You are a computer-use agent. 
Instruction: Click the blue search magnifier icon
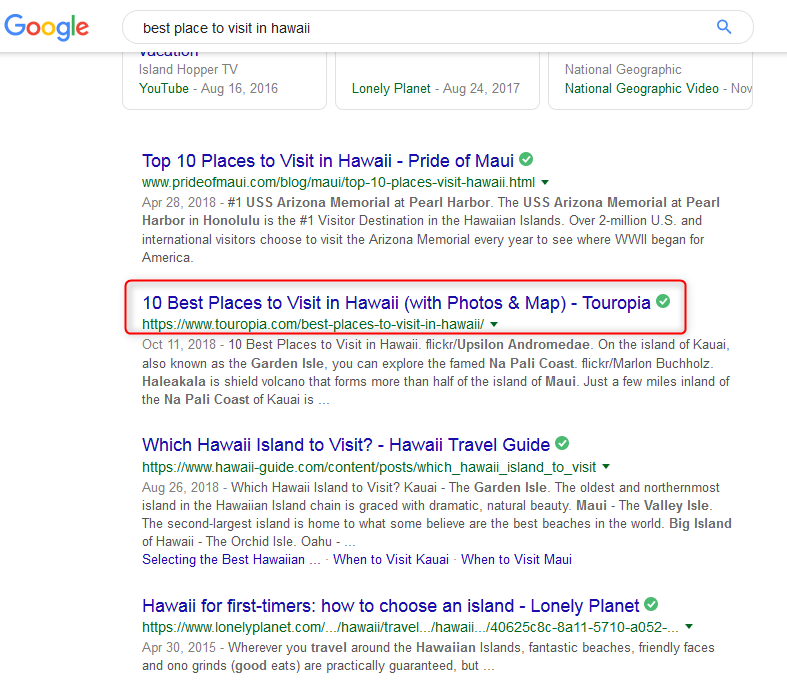pos(724,27)
